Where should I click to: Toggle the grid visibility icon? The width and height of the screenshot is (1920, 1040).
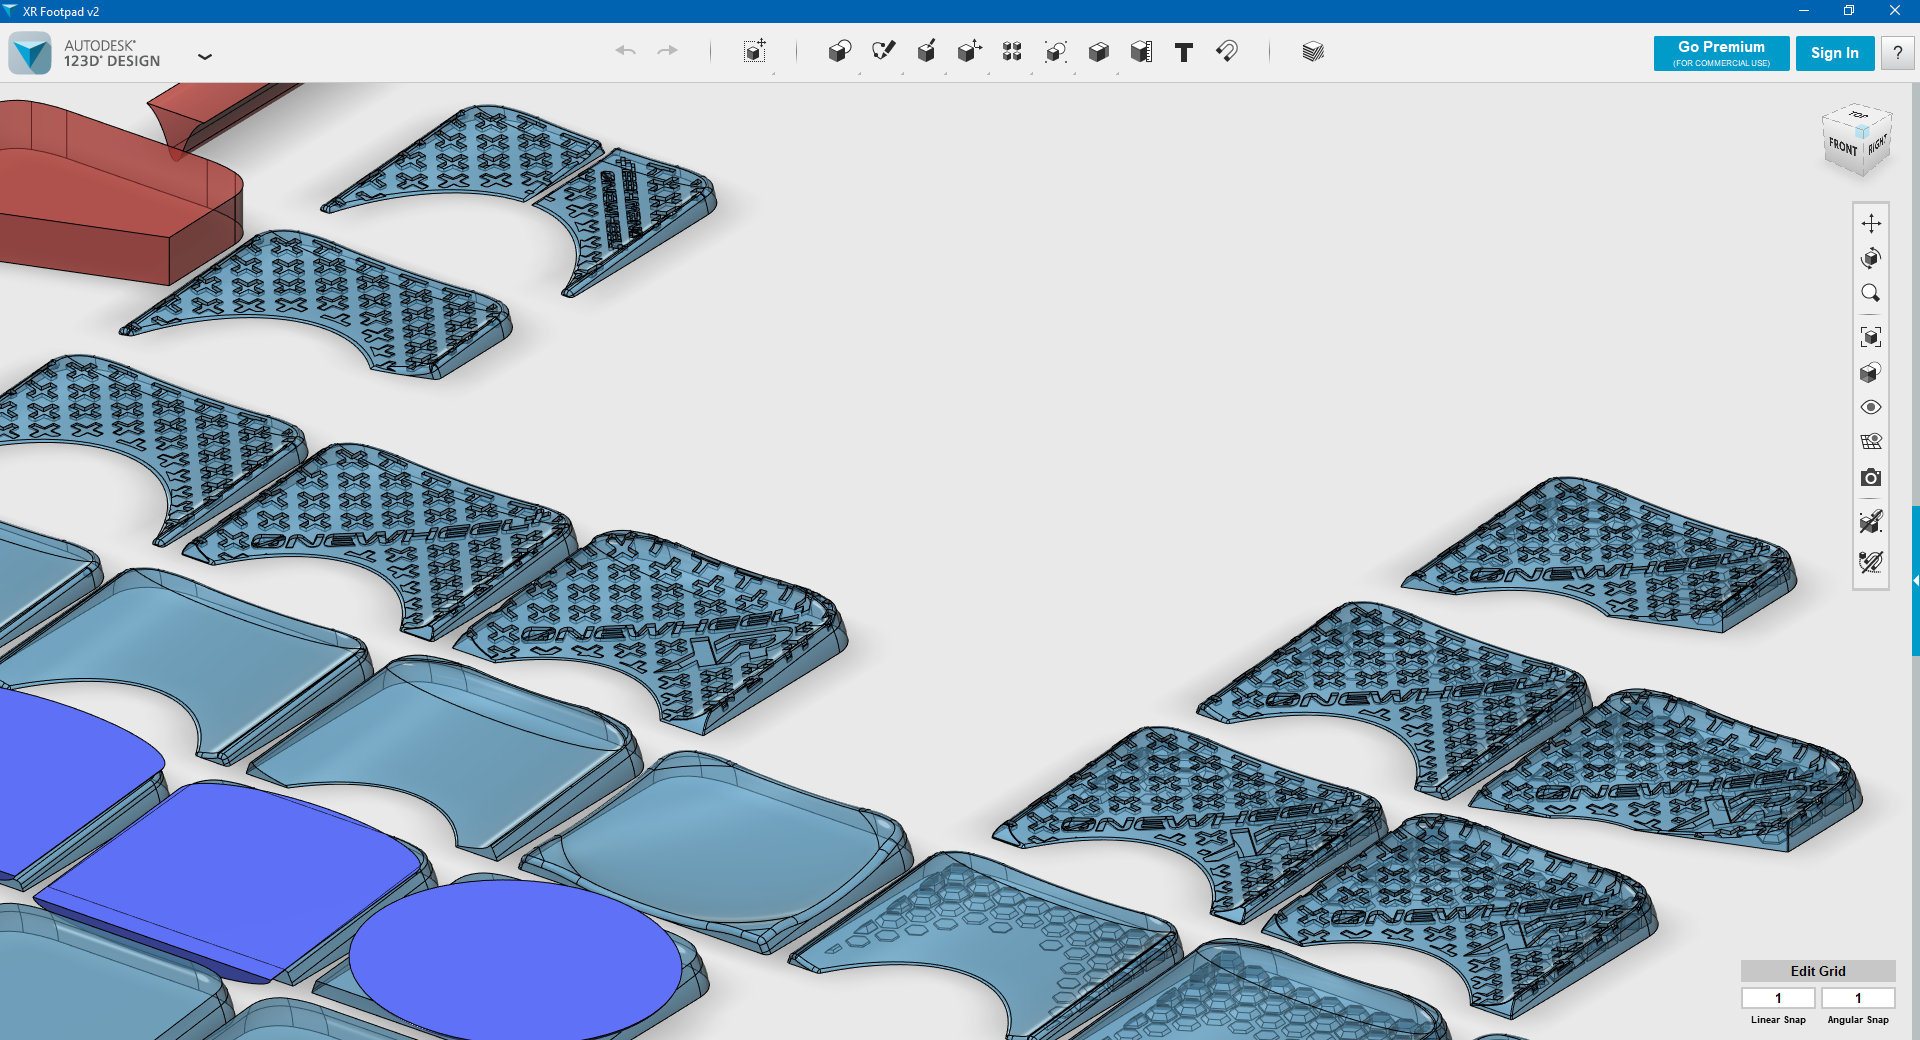(x=1871, y=442)
